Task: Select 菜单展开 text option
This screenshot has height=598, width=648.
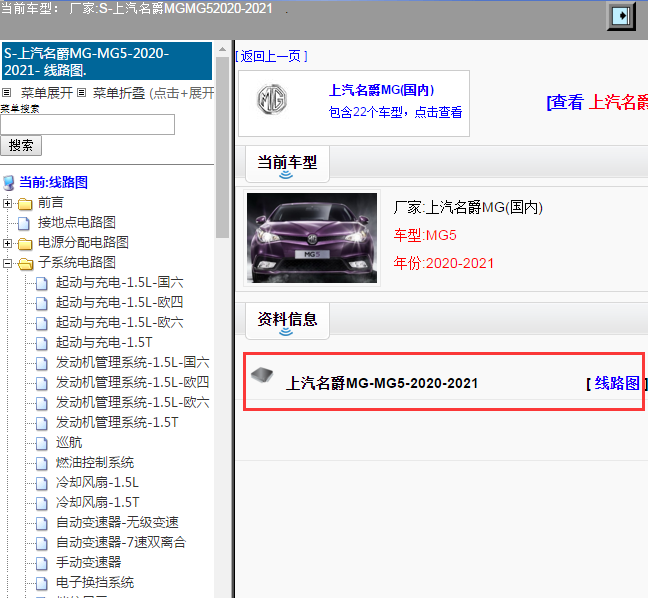Action: [x=47, y=93]
